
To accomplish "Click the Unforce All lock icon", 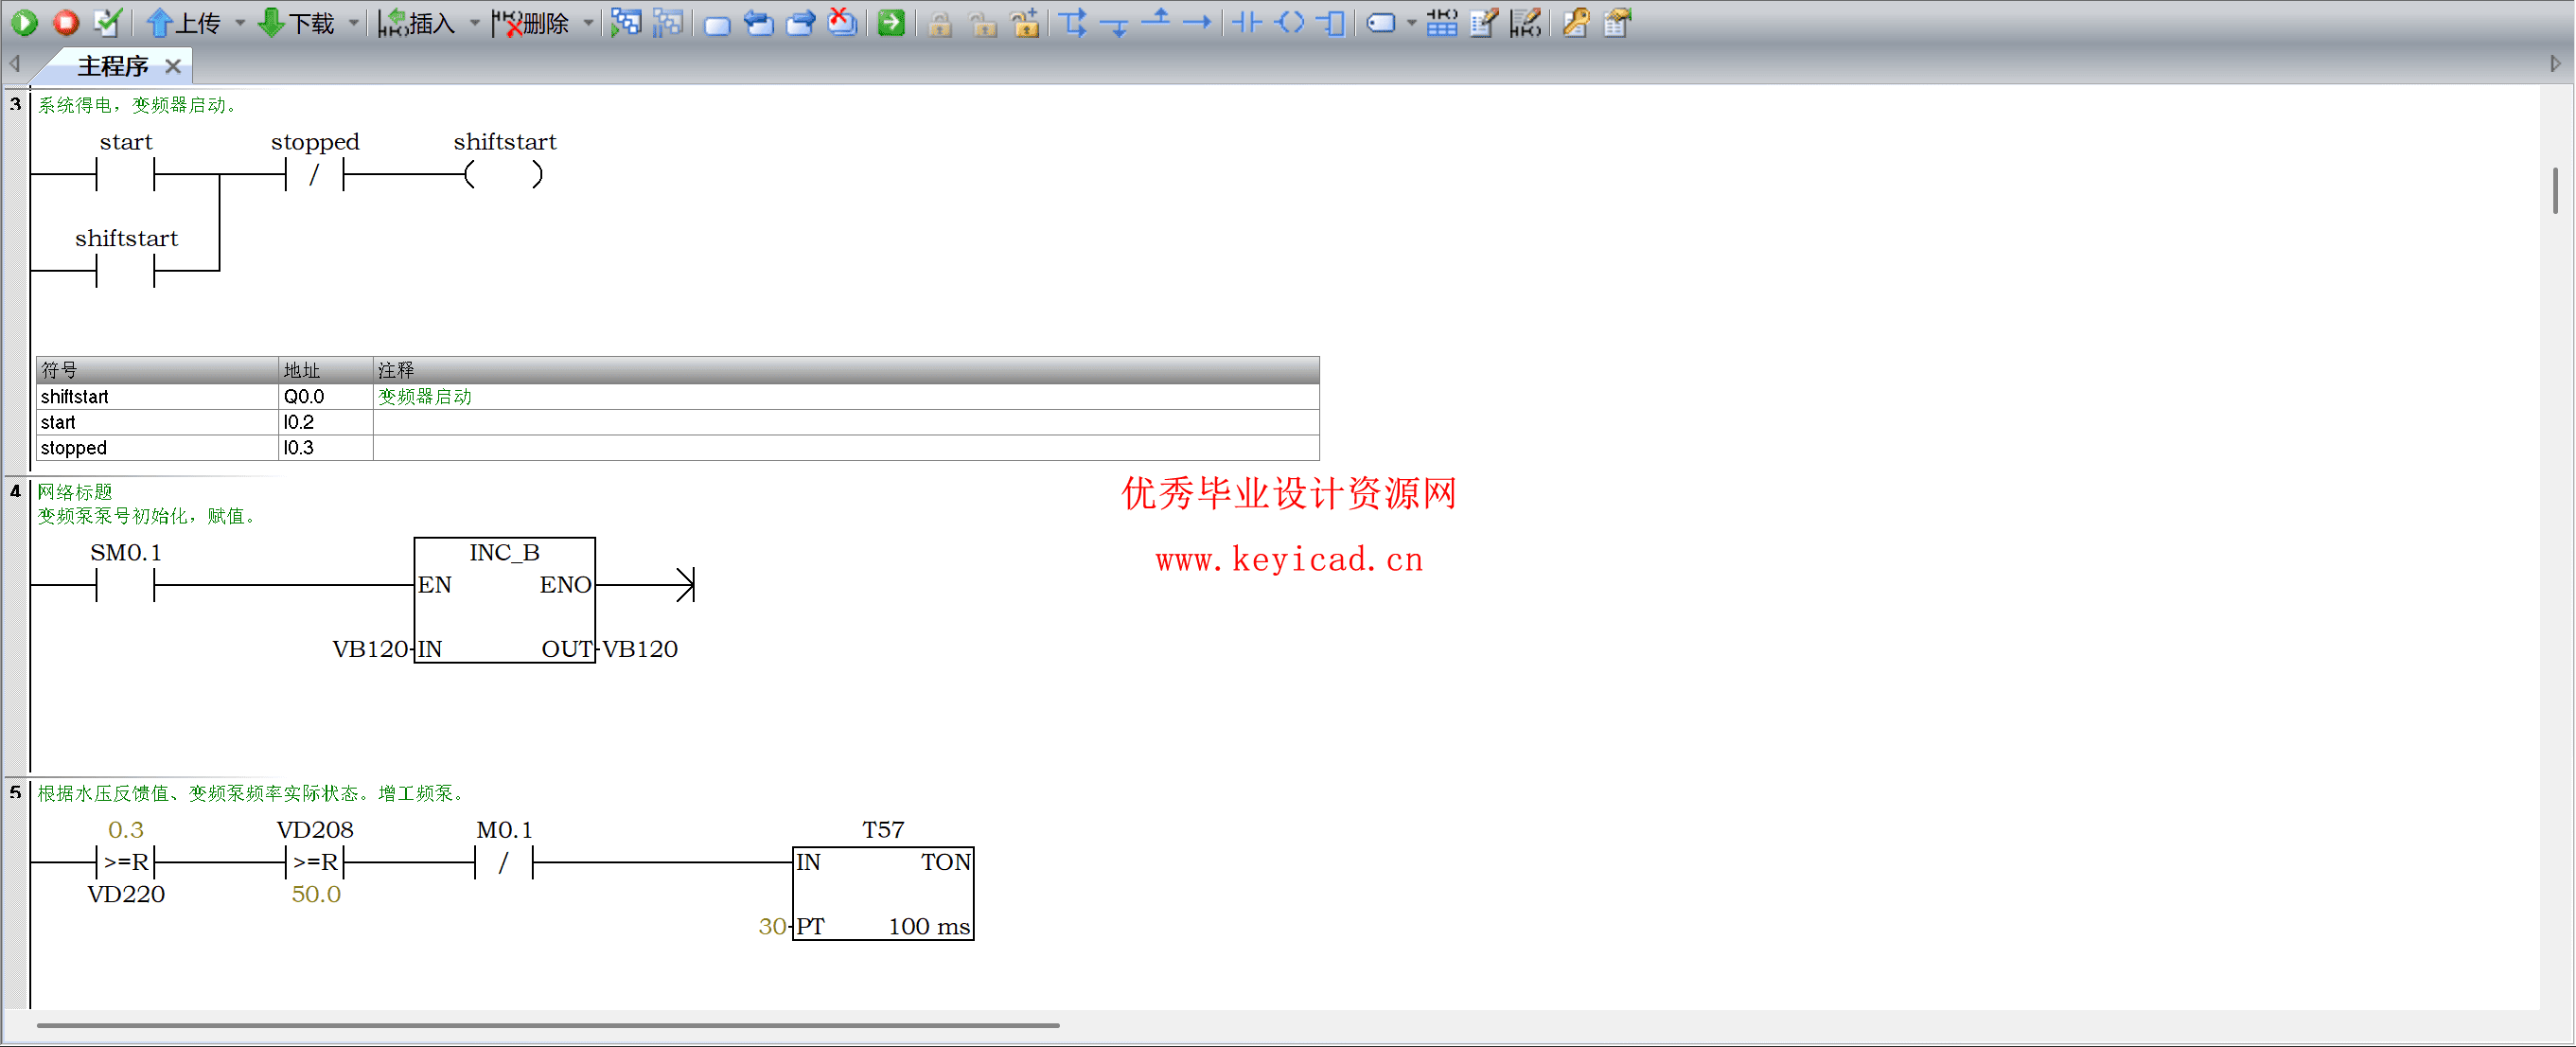I will (1025, 22).
